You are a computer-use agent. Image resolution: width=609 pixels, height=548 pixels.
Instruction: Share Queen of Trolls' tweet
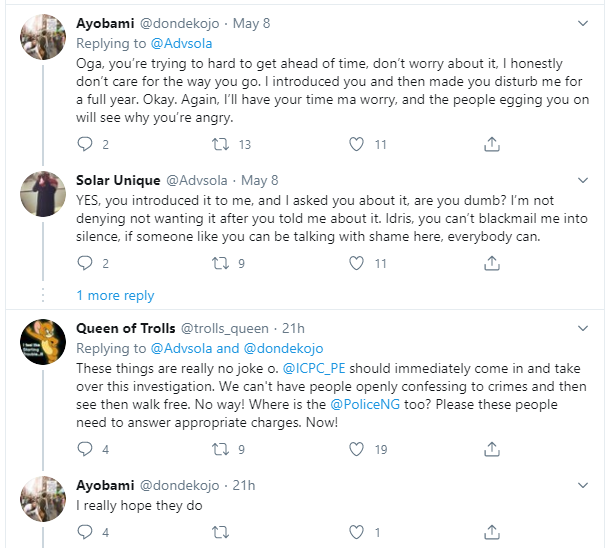pos(491,450)
